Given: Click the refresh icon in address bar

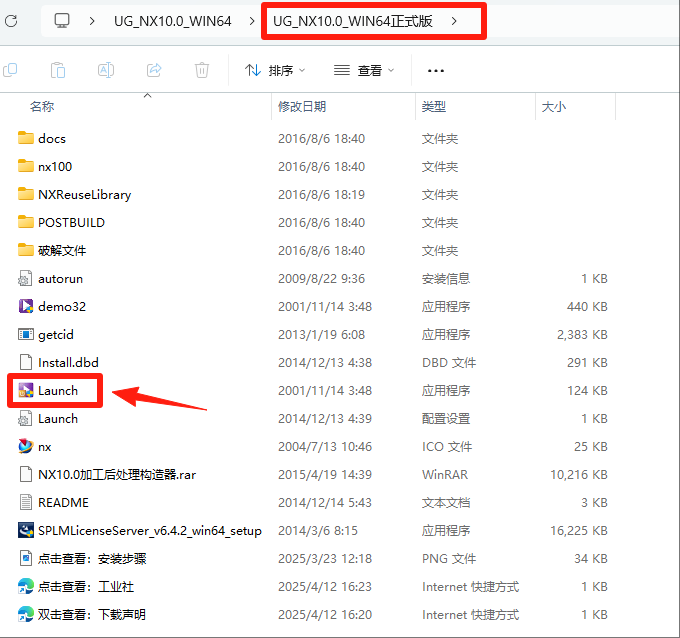Looking at the screenshot, I should (x=11, y=21).
